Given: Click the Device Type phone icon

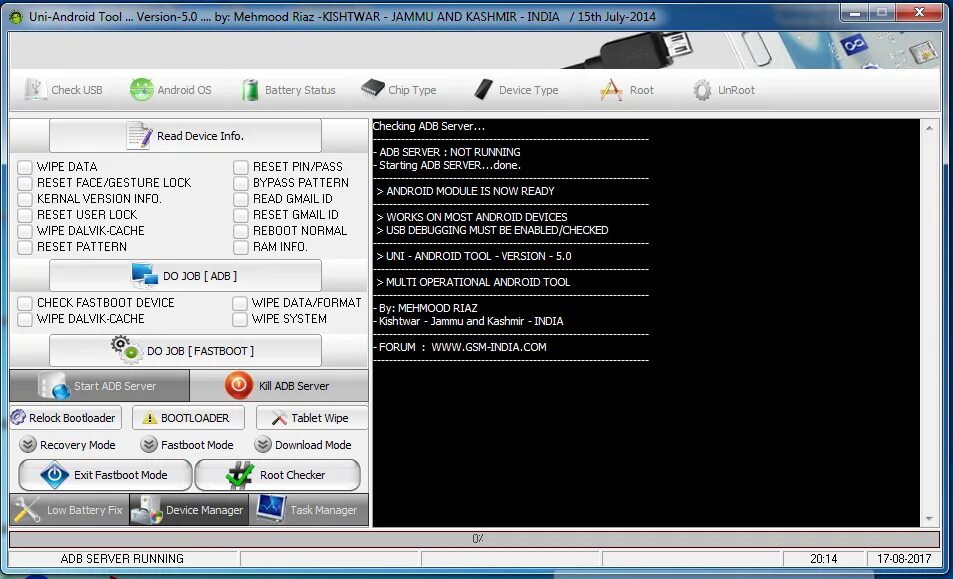Looking at the screenshot, I should [x=484, y=89].
